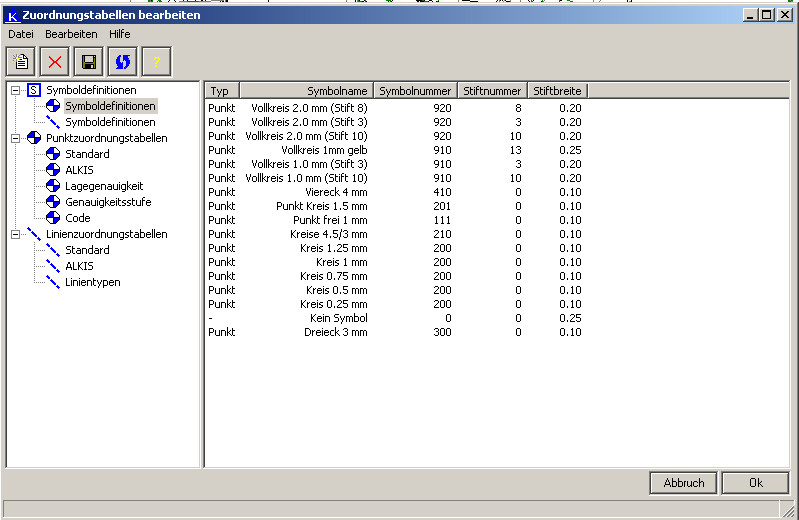Image resolution: width=799 pixels, height=520 pixels.
Task: Select row Kreis 1.25 mm
Action: click(x=395, y=248)
